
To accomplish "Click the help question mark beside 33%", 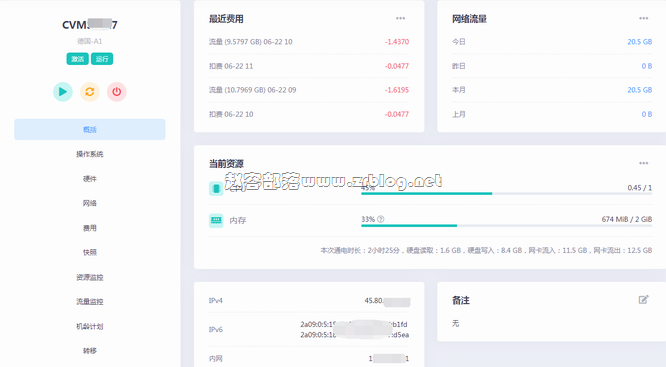I will click(x=381, y=219).
